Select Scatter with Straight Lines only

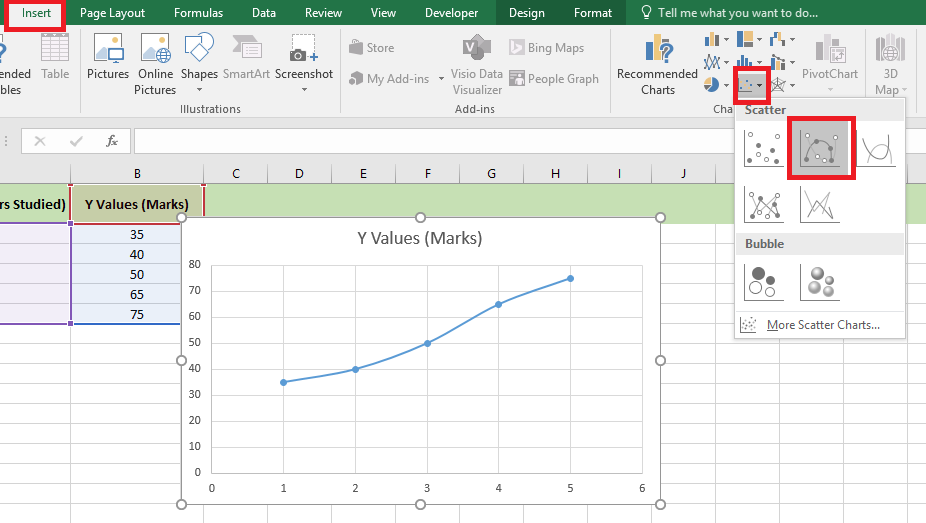(x=820, y=204)
